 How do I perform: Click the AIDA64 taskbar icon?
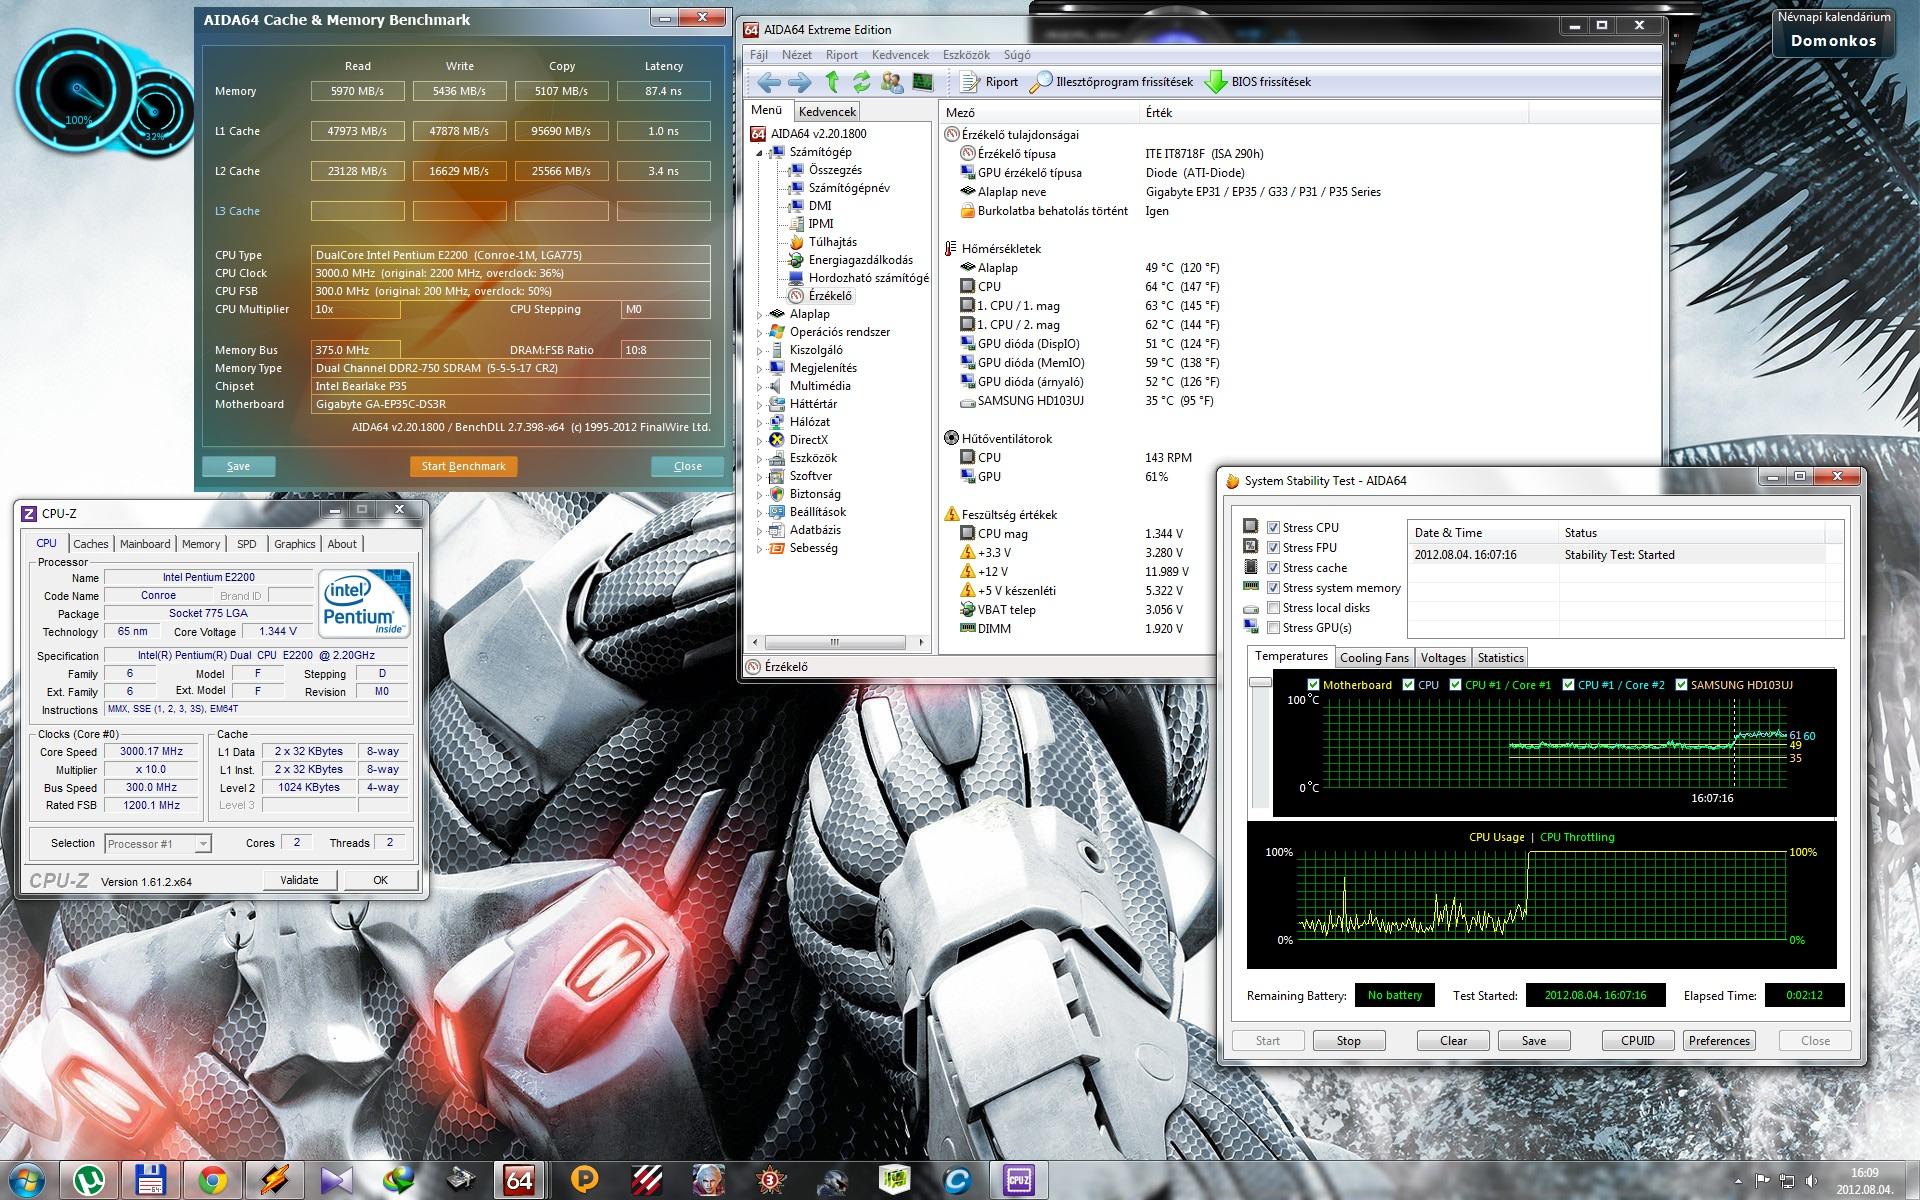point(520,1181)
